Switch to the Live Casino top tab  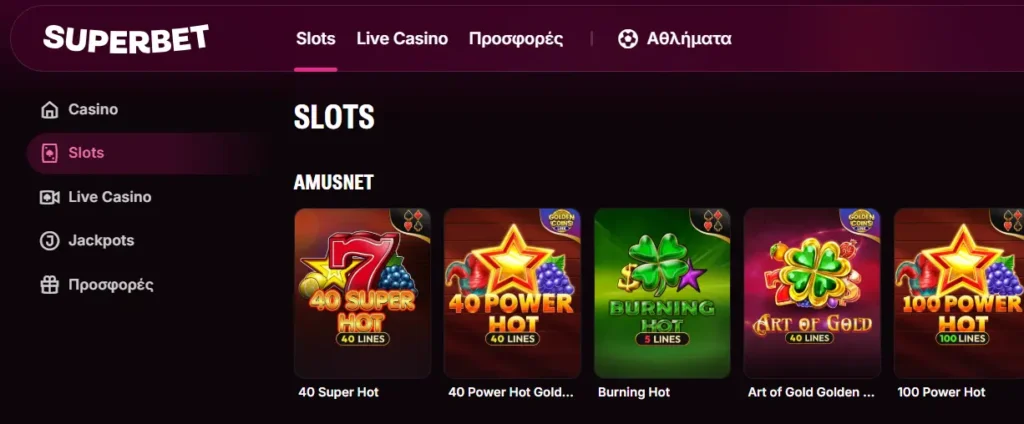[x=402, y=39]
